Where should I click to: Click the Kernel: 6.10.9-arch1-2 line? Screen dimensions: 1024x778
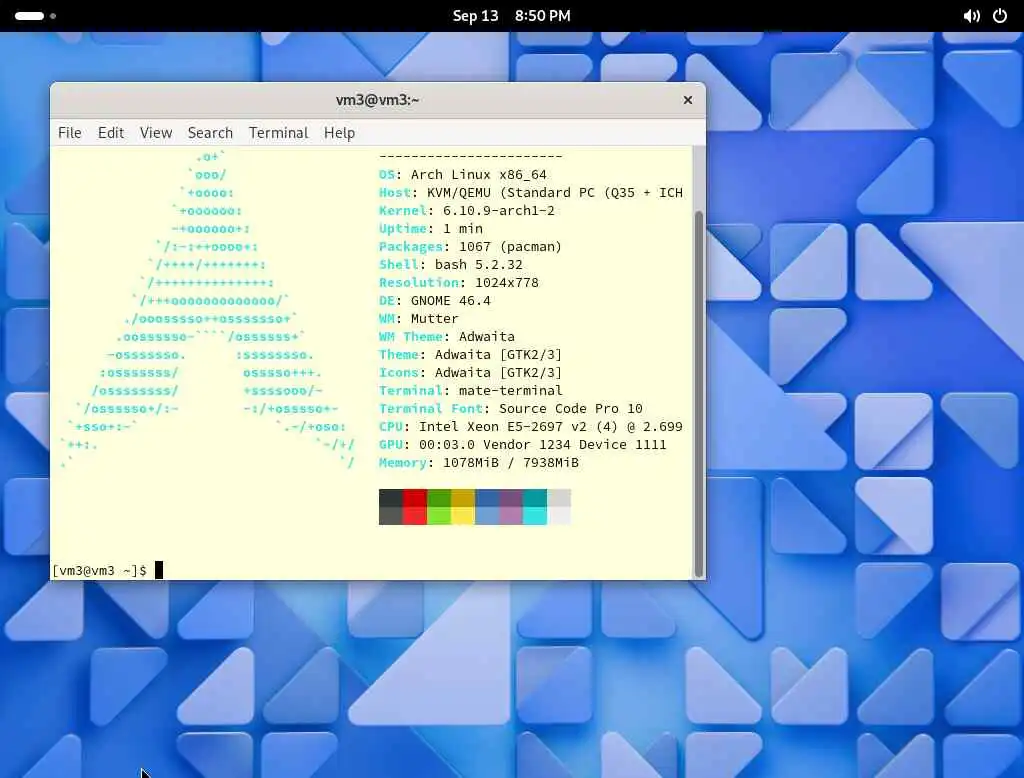(466, 210)
